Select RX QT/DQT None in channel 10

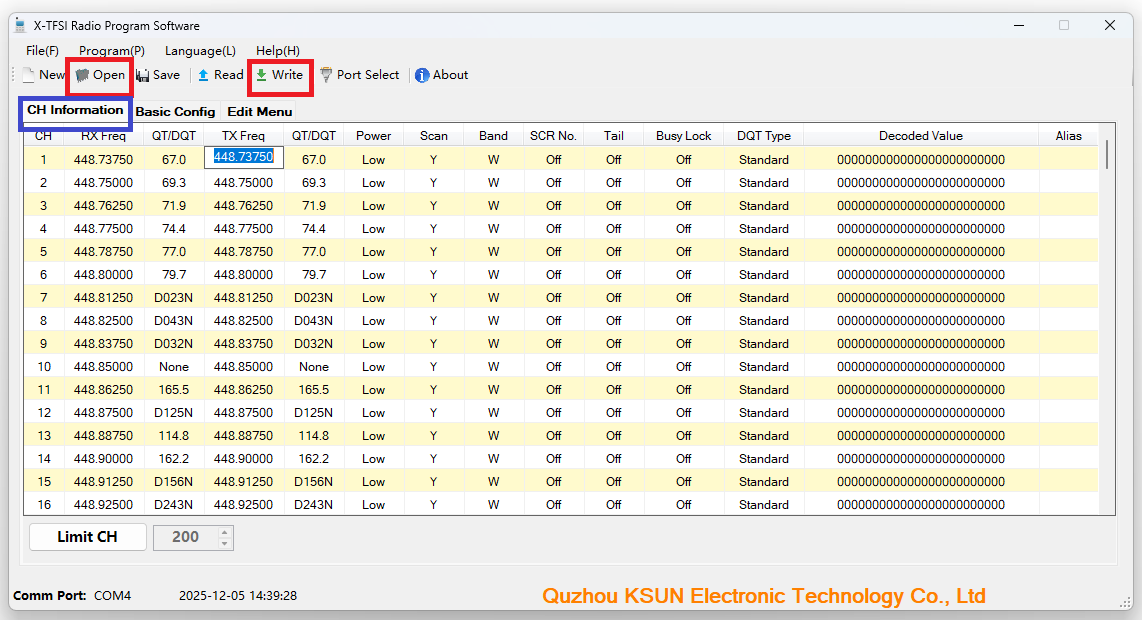pos(173,366)
